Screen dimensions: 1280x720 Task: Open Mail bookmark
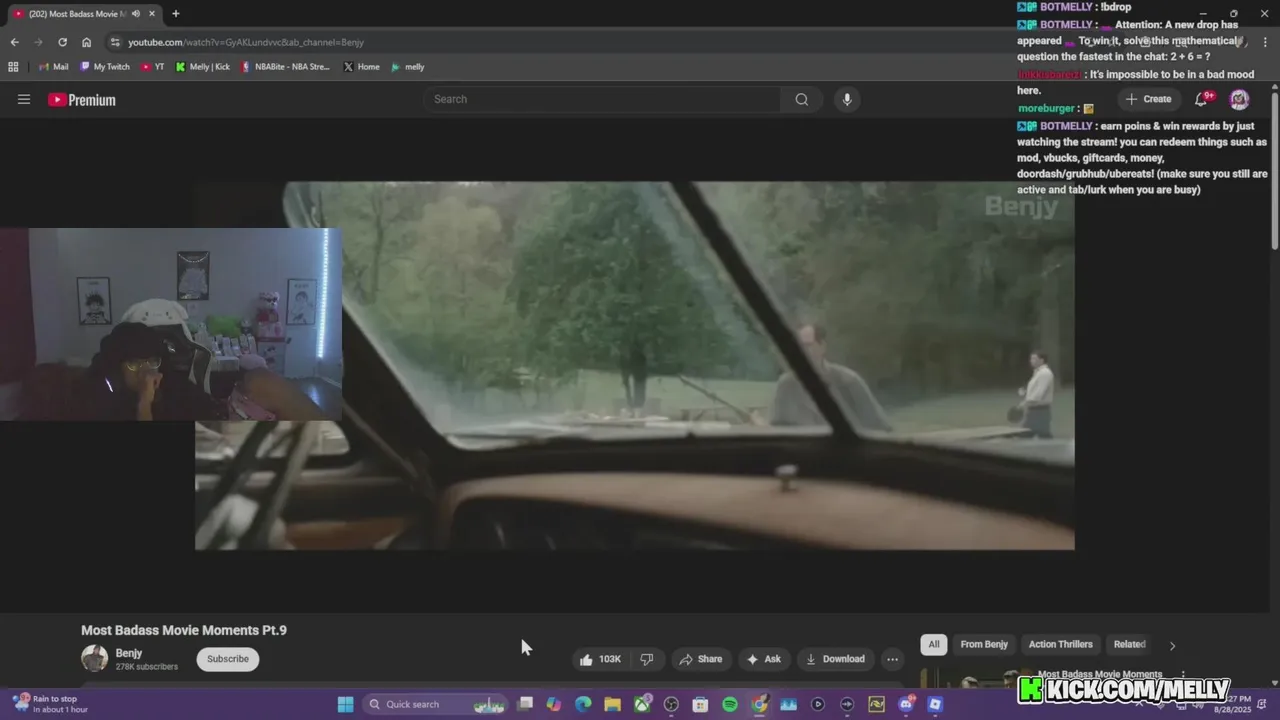click(53, 67)
